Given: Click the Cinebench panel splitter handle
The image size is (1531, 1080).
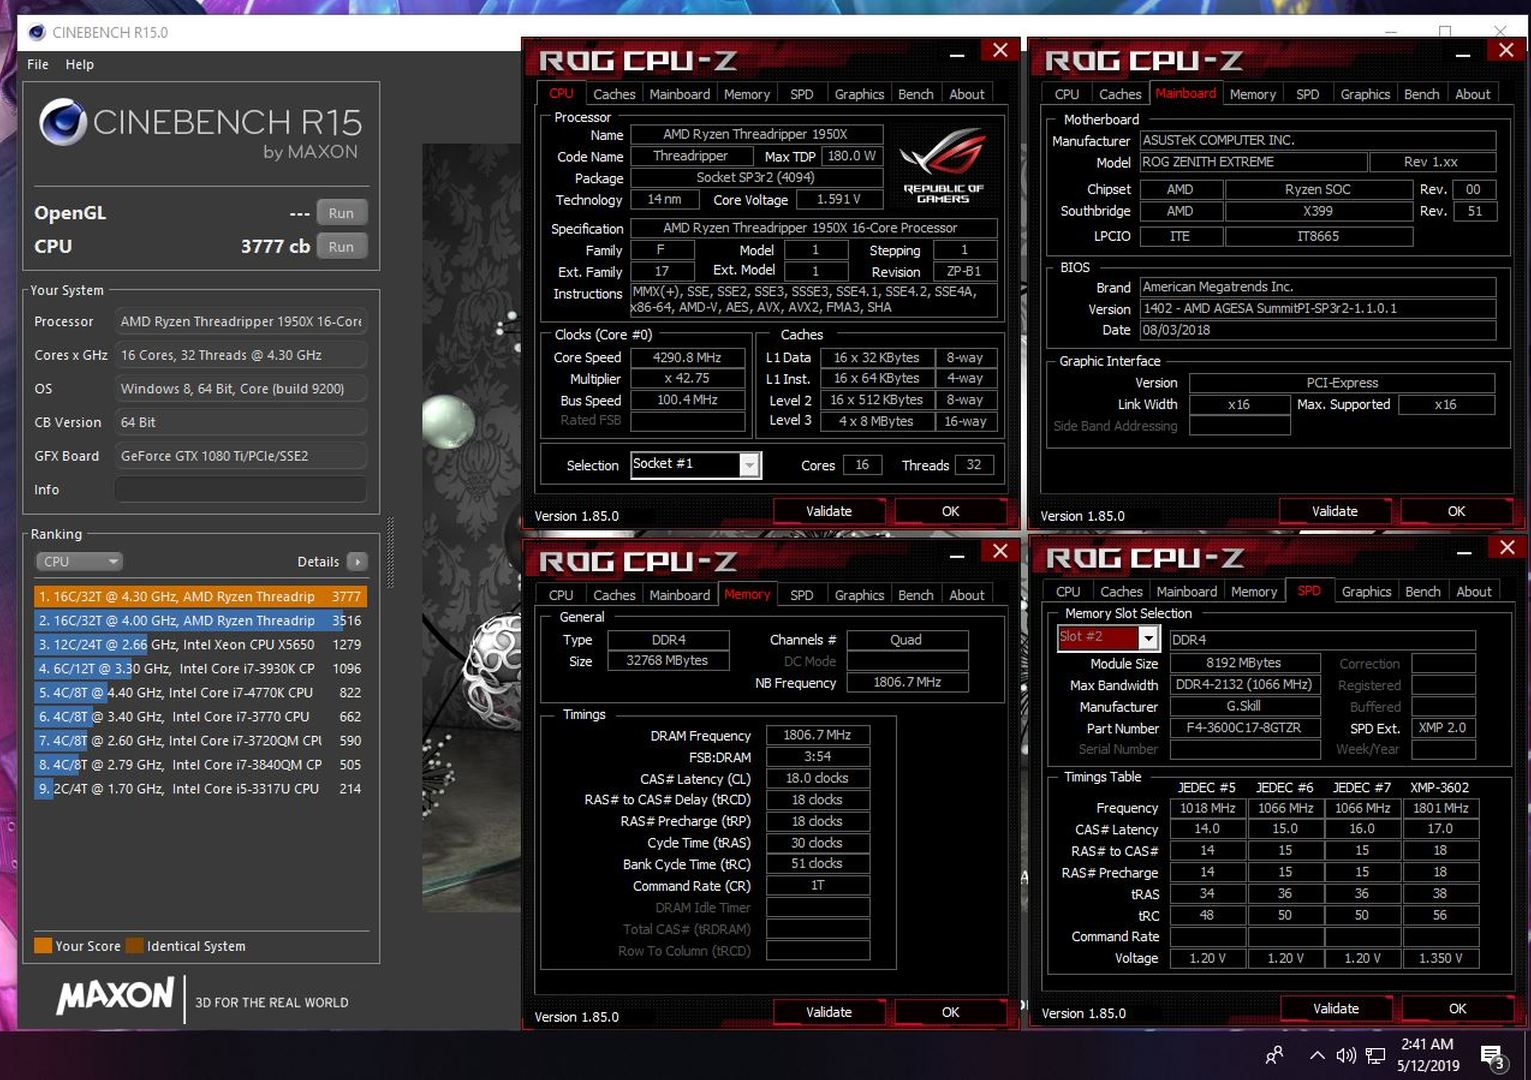Looking at the screenshot, I should click(x=390, y=552).
